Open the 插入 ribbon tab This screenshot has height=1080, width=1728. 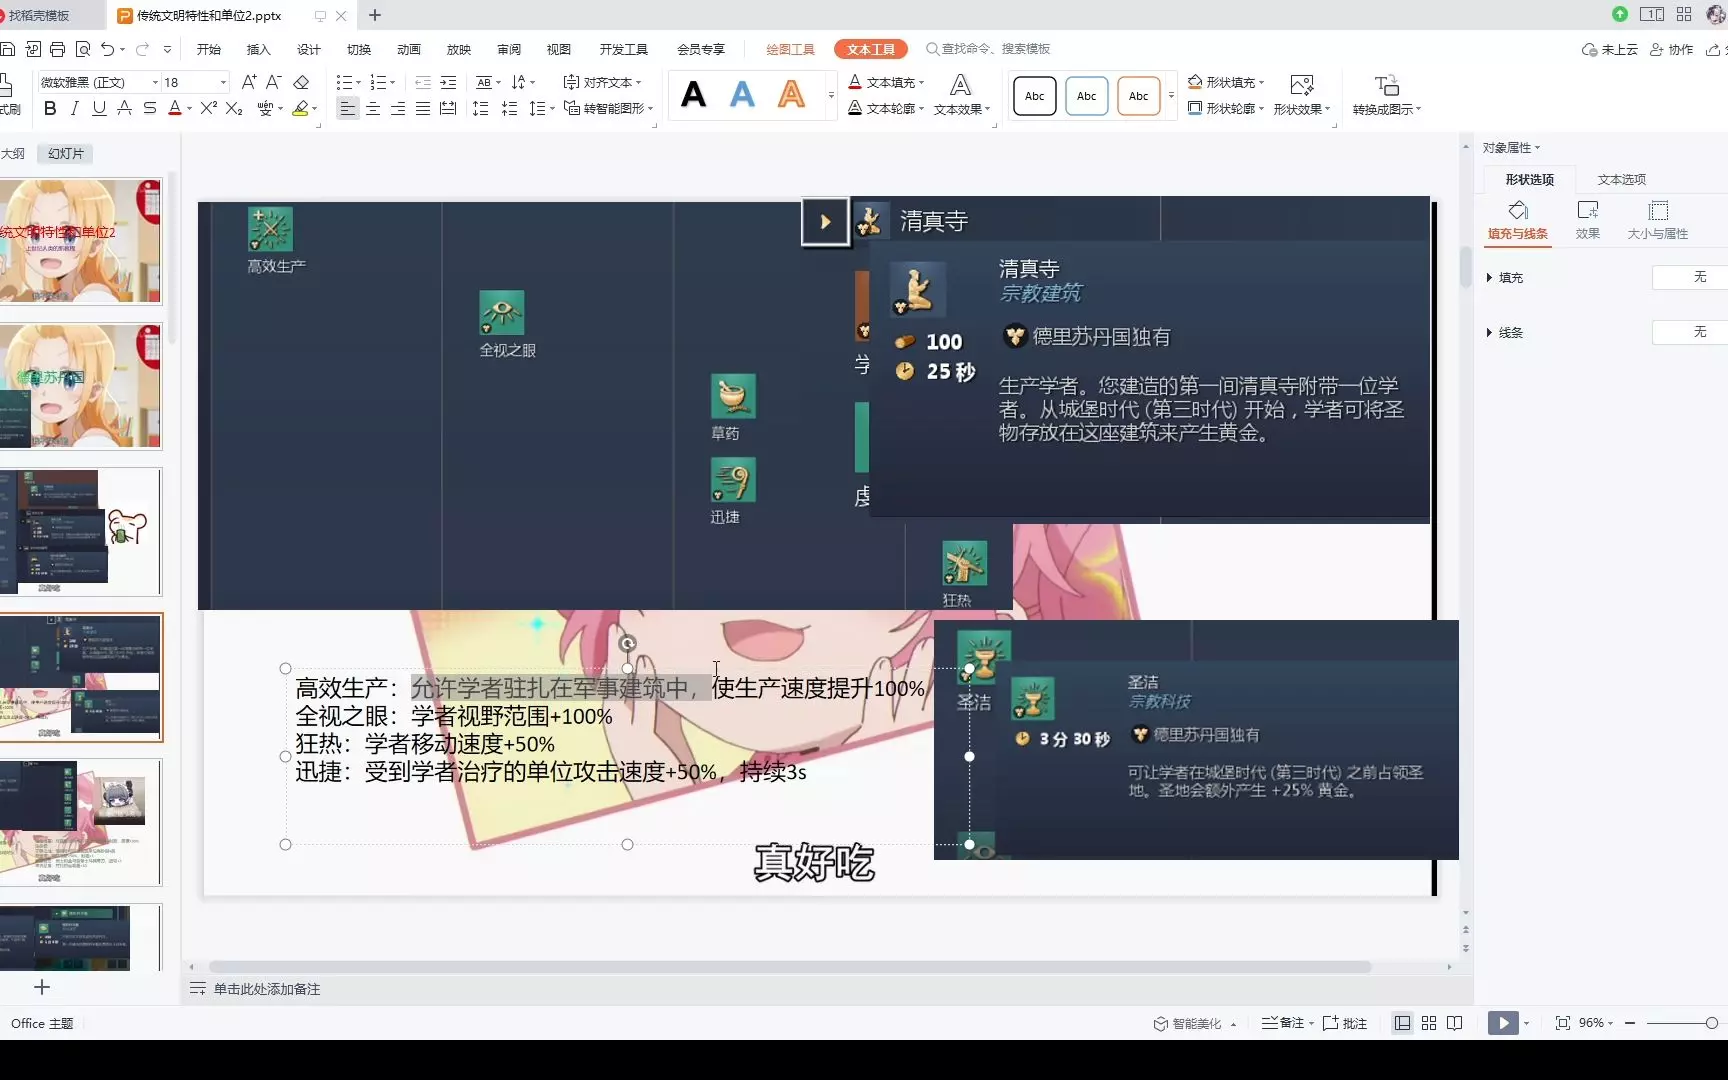[x=259, y=49]
